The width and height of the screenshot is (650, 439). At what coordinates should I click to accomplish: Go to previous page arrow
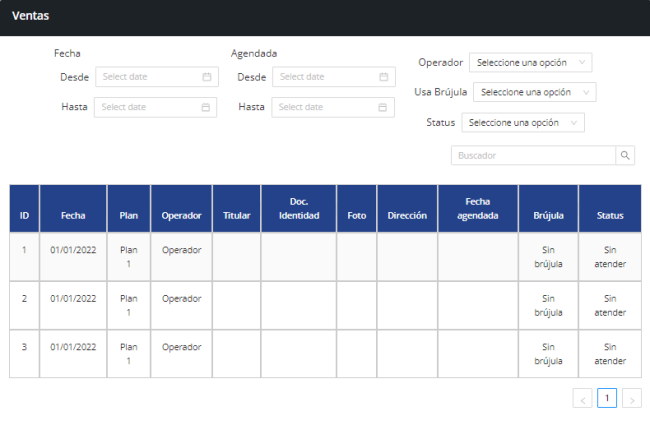click(x=583, y=399)
